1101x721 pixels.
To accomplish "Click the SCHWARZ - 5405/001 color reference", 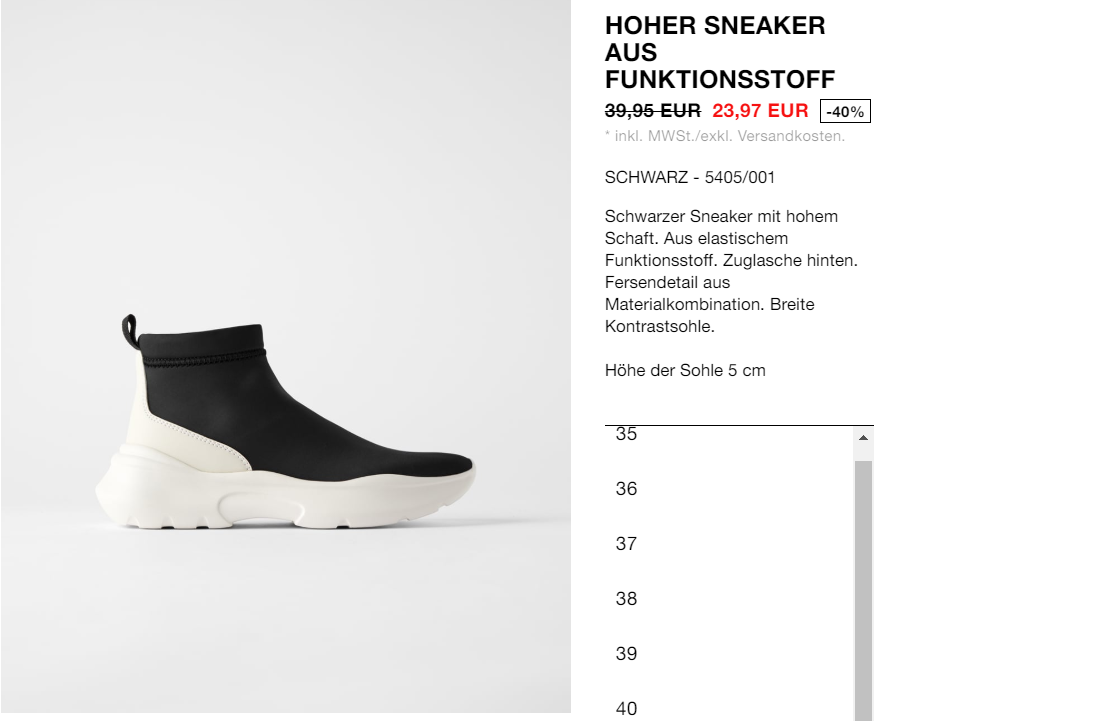I will point(690,178).
